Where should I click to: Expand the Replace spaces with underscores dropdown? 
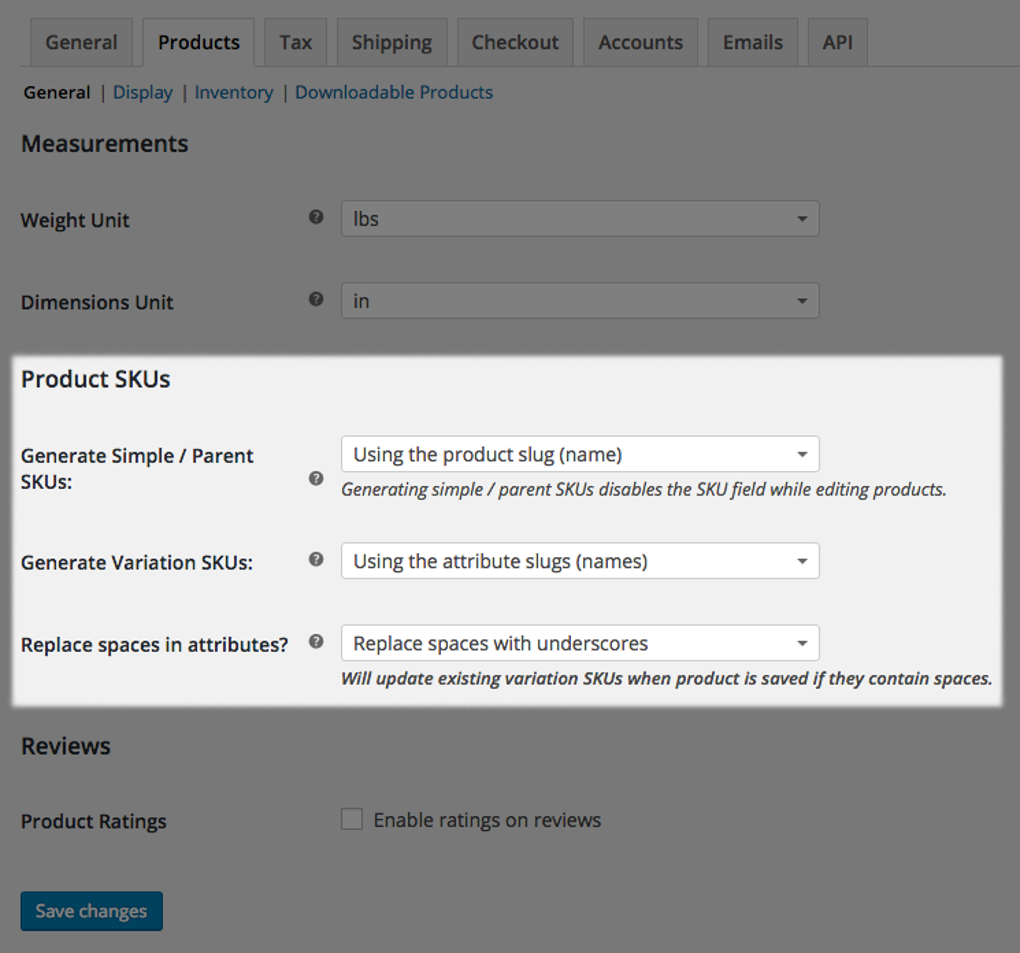click(x=580, y=643)
